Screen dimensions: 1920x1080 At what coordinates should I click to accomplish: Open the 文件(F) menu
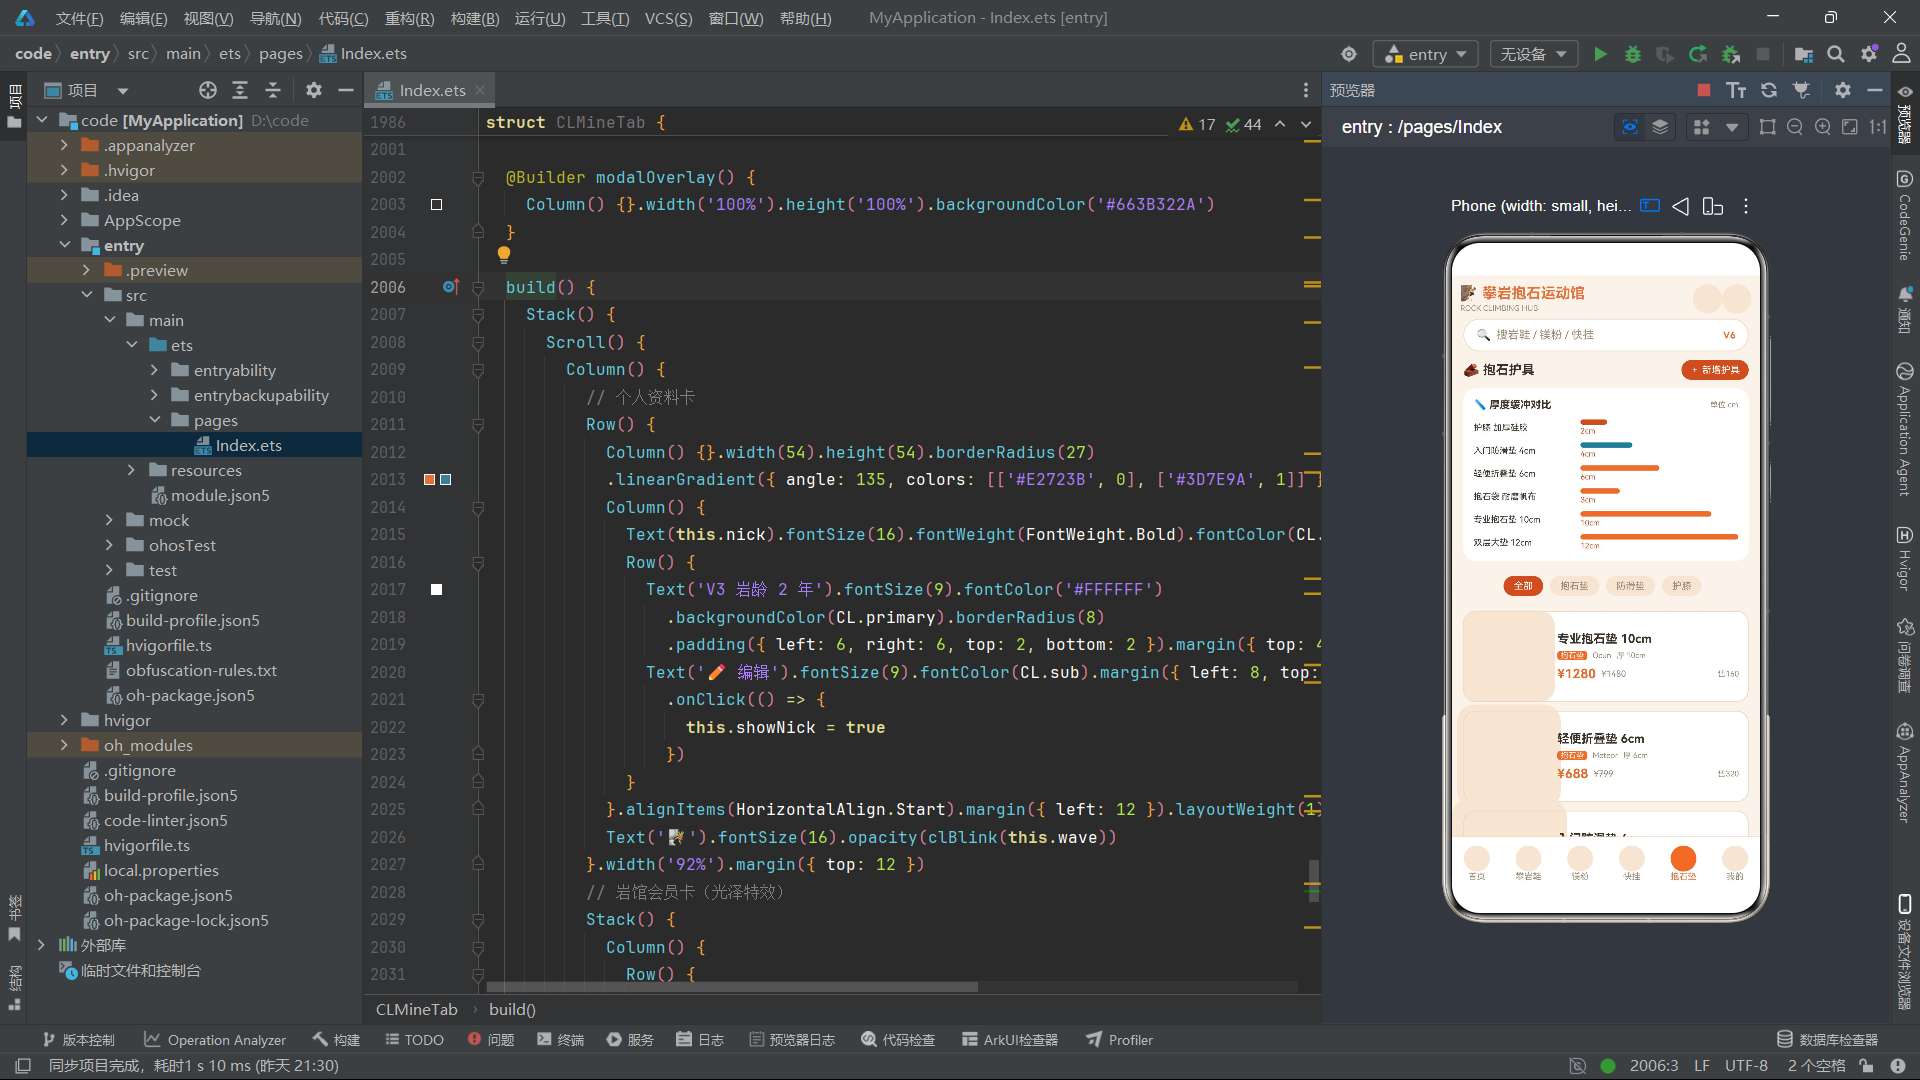80,18
